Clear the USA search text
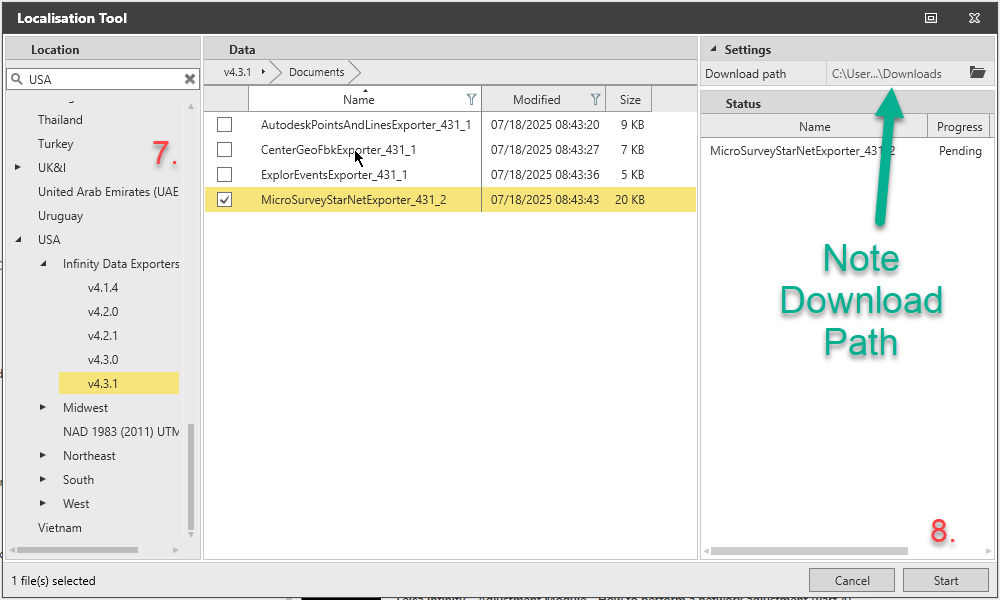The height and width of the screenshot is (600, 1000). tap(190, 79)
